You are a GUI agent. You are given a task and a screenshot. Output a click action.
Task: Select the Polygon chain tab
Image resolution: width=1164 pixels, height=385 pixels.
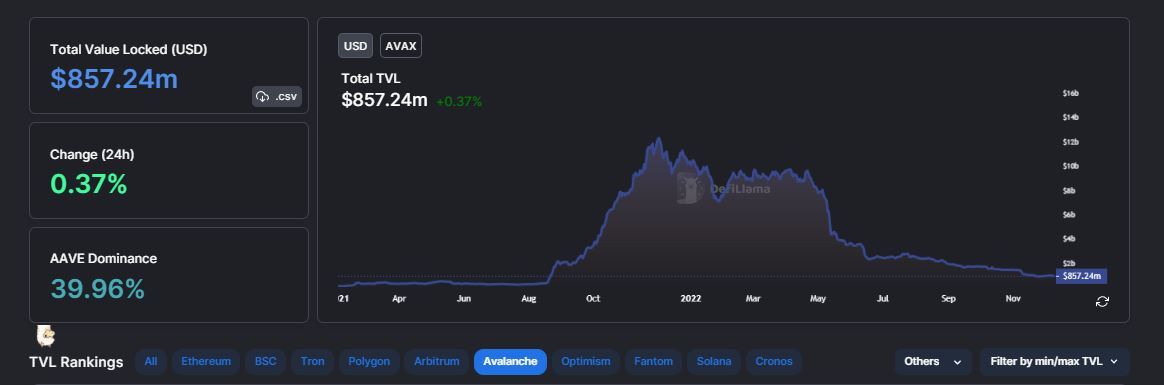coord(370,361)
